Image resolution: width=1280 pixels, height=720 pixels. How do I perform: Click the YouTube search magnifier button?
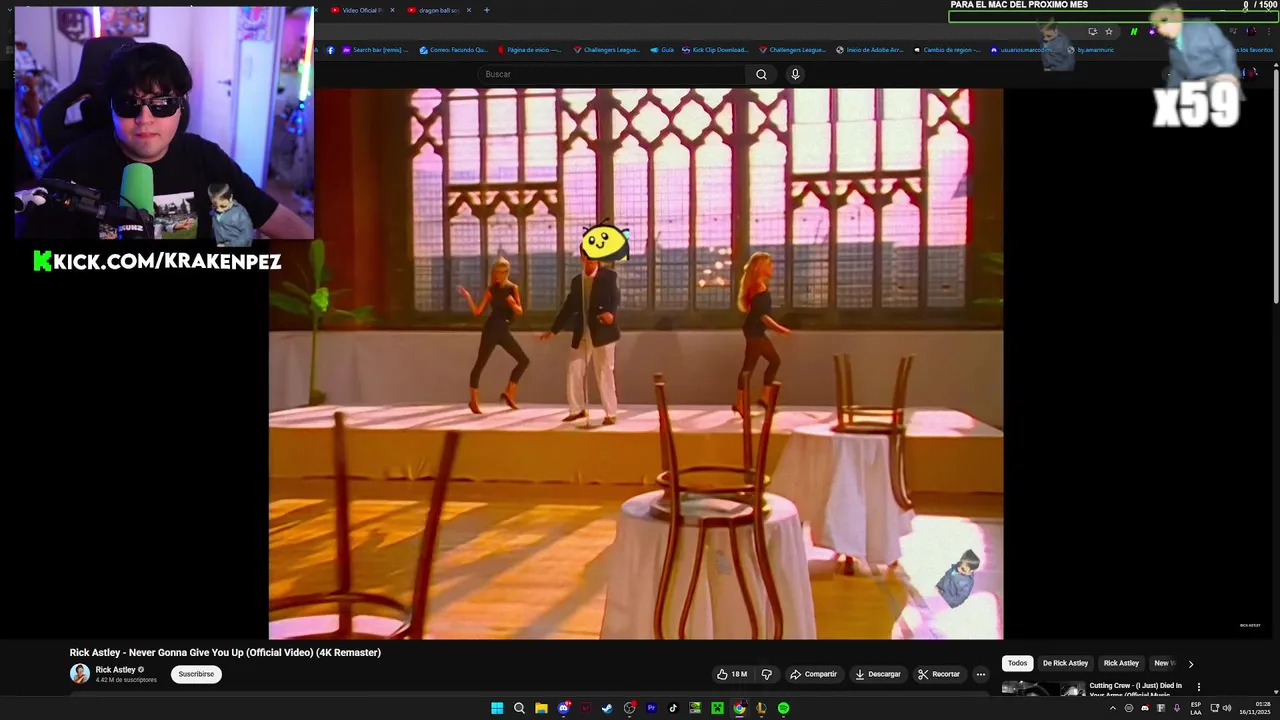[x=761, y=74]
